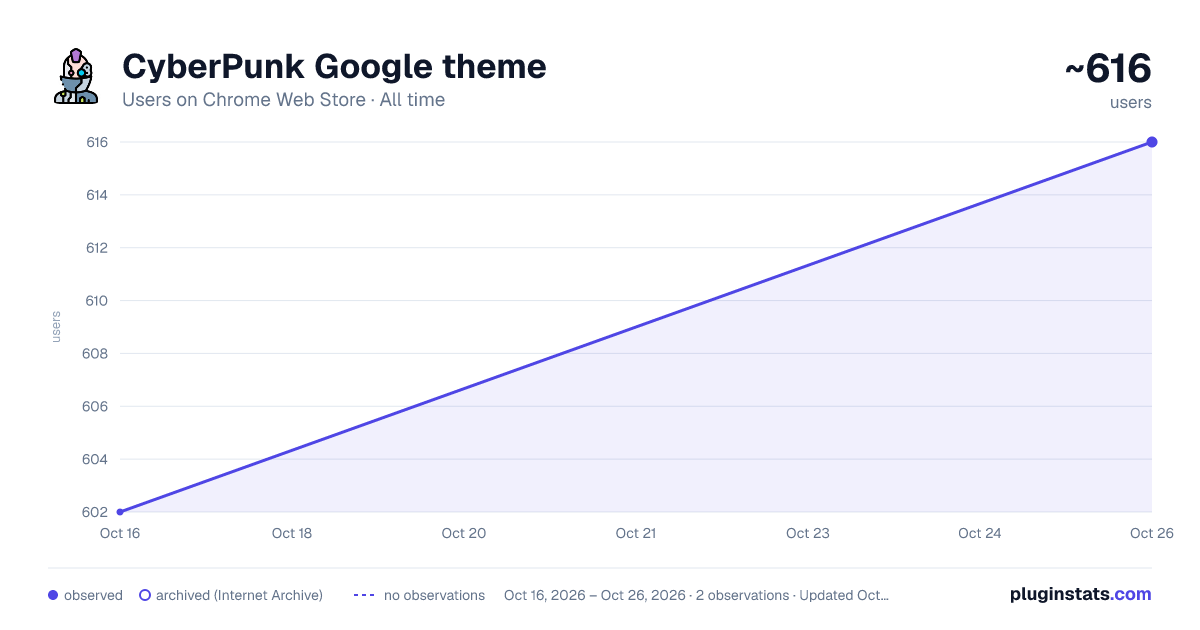Click the CyberPunk robot theme icon
The width and height of the screenshot is (1200, 630).
click(x=76, y=76)
